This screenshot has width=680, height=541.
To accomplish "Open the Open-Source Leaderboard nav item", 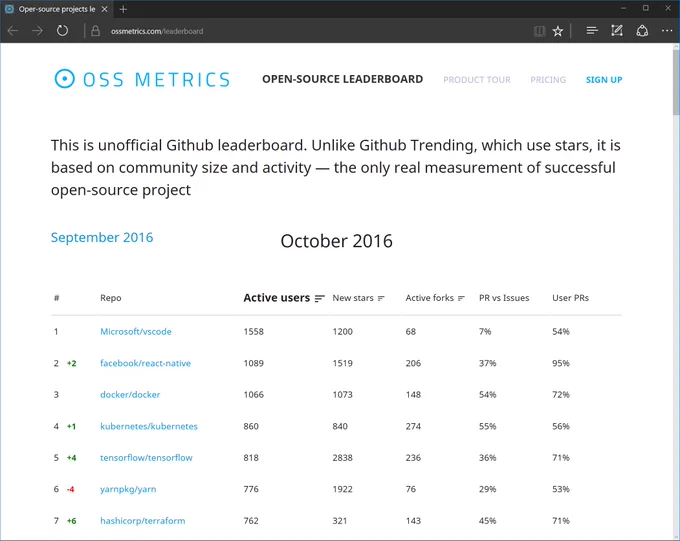I will click(343, 79).
